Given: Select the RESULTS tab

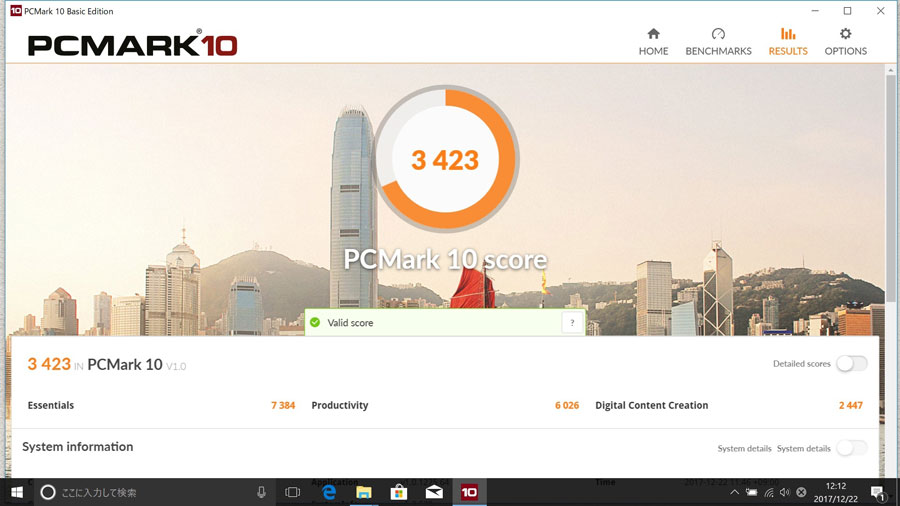Looking at the screenshot, I should (788, 42).
